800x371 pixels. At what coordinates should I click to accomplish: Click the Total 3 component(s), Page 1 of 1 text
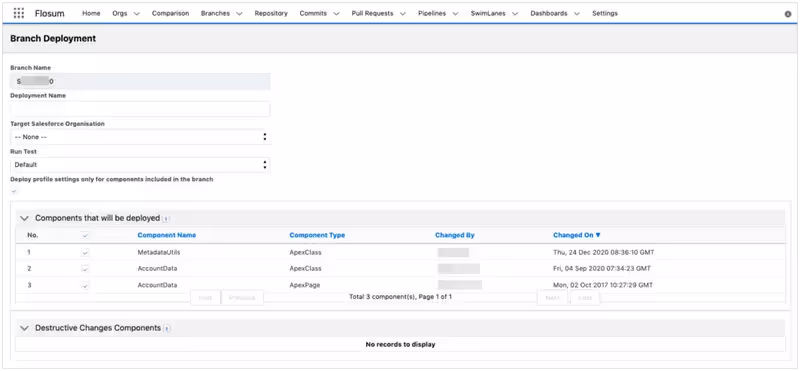pyautogui.click(x=401, y=296)
